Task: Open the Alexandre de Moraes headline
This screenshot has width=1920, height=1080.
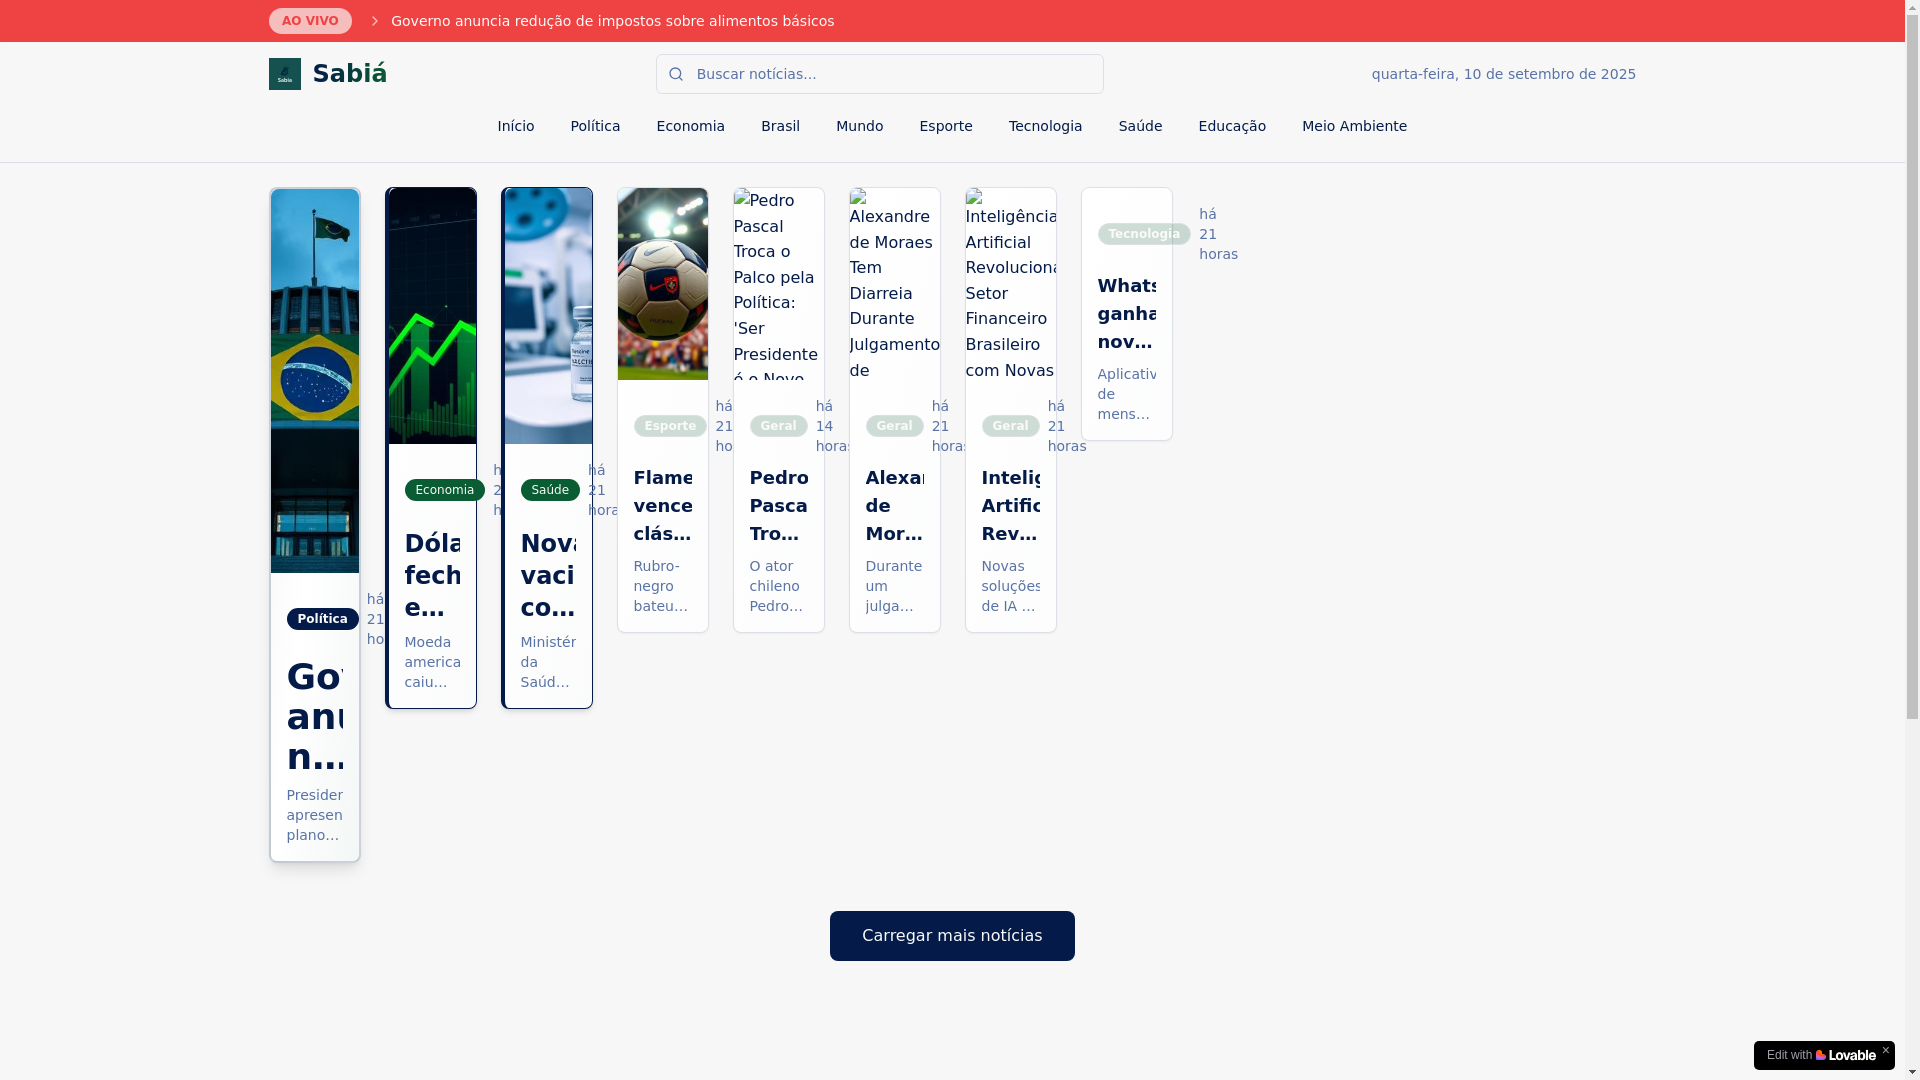Action: [x=895, y=506]
